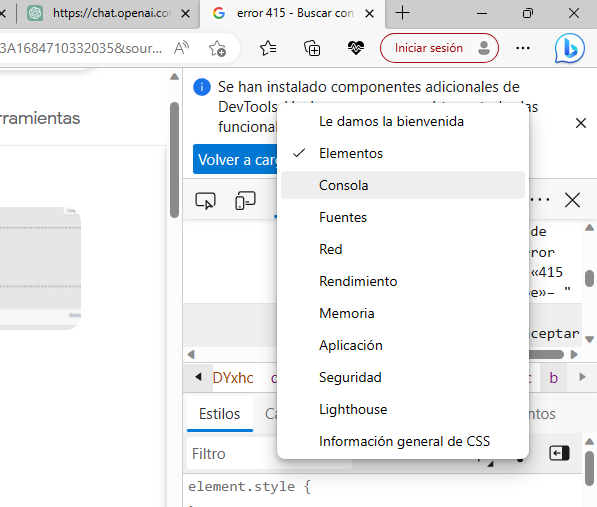
Task: Click DYxhc breadcrumb element
Action: 233,378
